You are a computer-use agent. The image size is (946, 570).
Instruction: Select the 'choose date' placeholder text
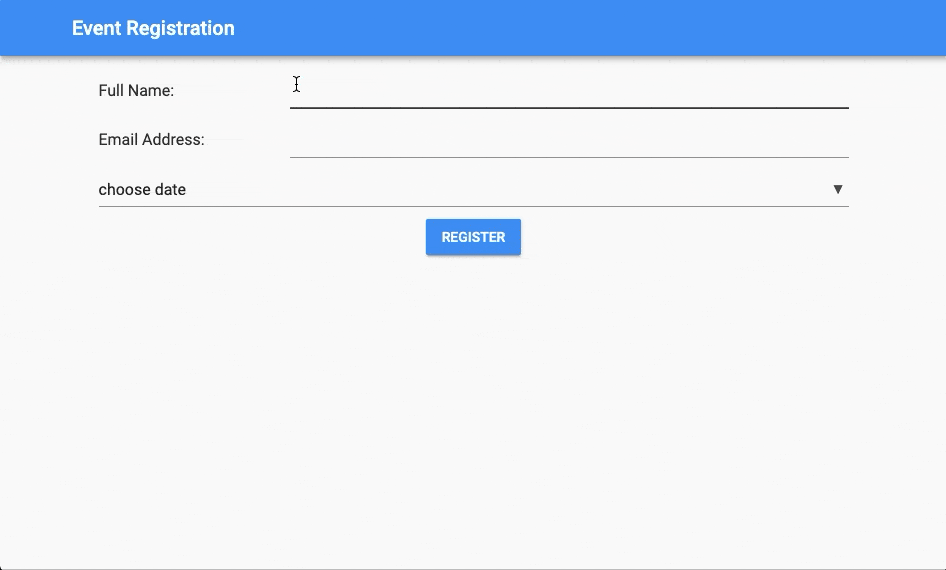coord(142,190)
